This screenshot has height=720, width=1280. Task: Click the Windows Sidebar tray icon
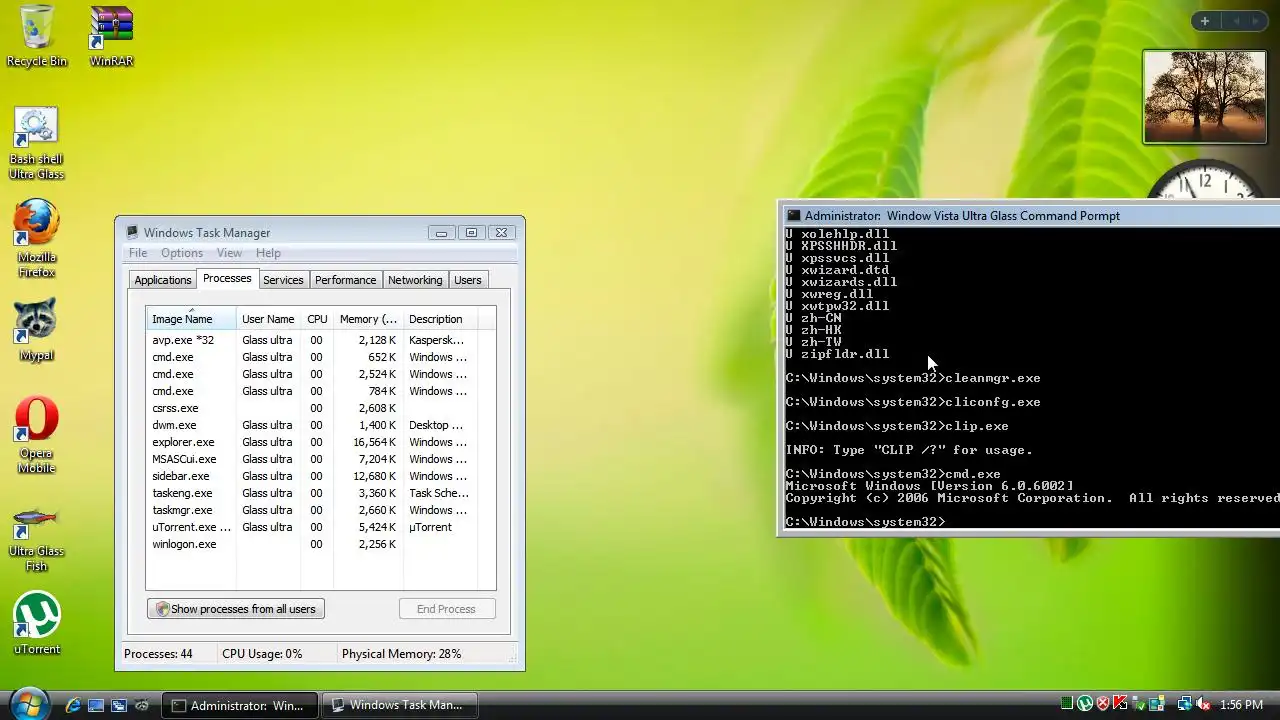tap(1157, 704)
